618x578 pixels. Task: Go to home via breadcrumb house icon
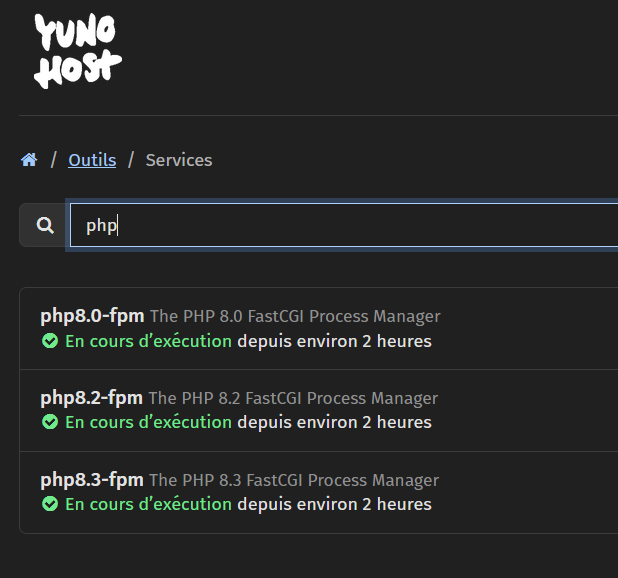pos(29,160)
